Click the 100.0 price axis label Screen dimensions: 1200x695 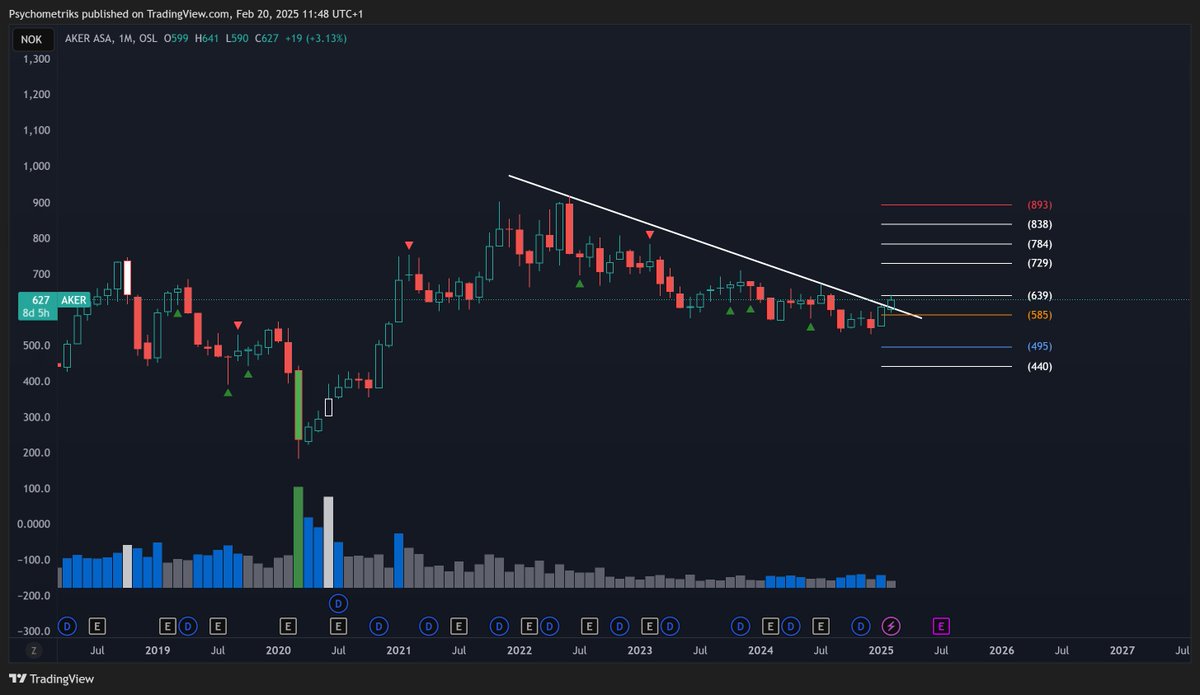[x=37, y=489]
